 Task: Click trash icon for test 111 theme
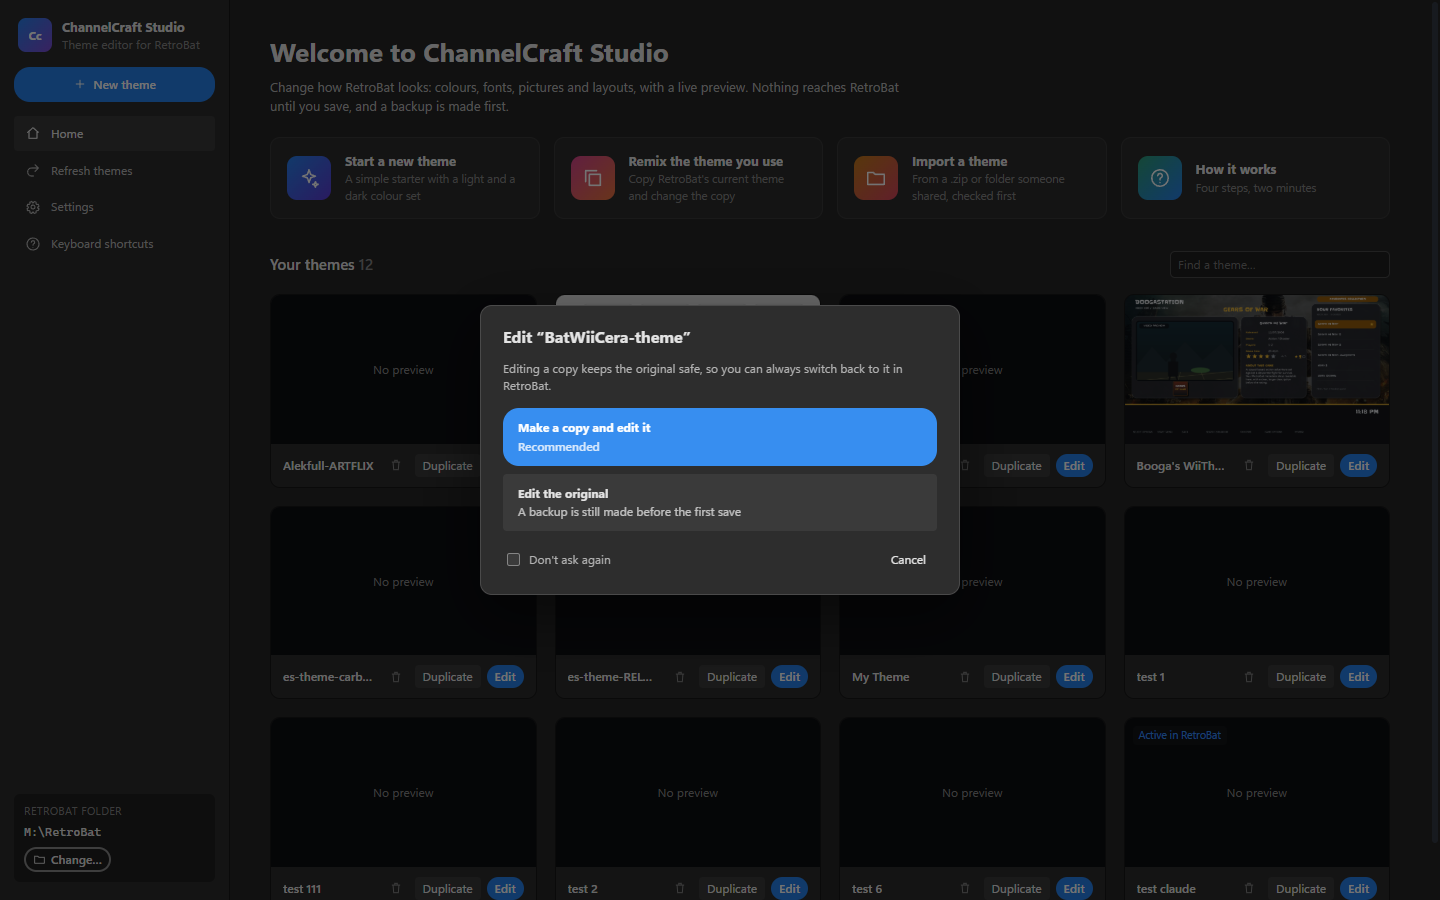[396, 889]
